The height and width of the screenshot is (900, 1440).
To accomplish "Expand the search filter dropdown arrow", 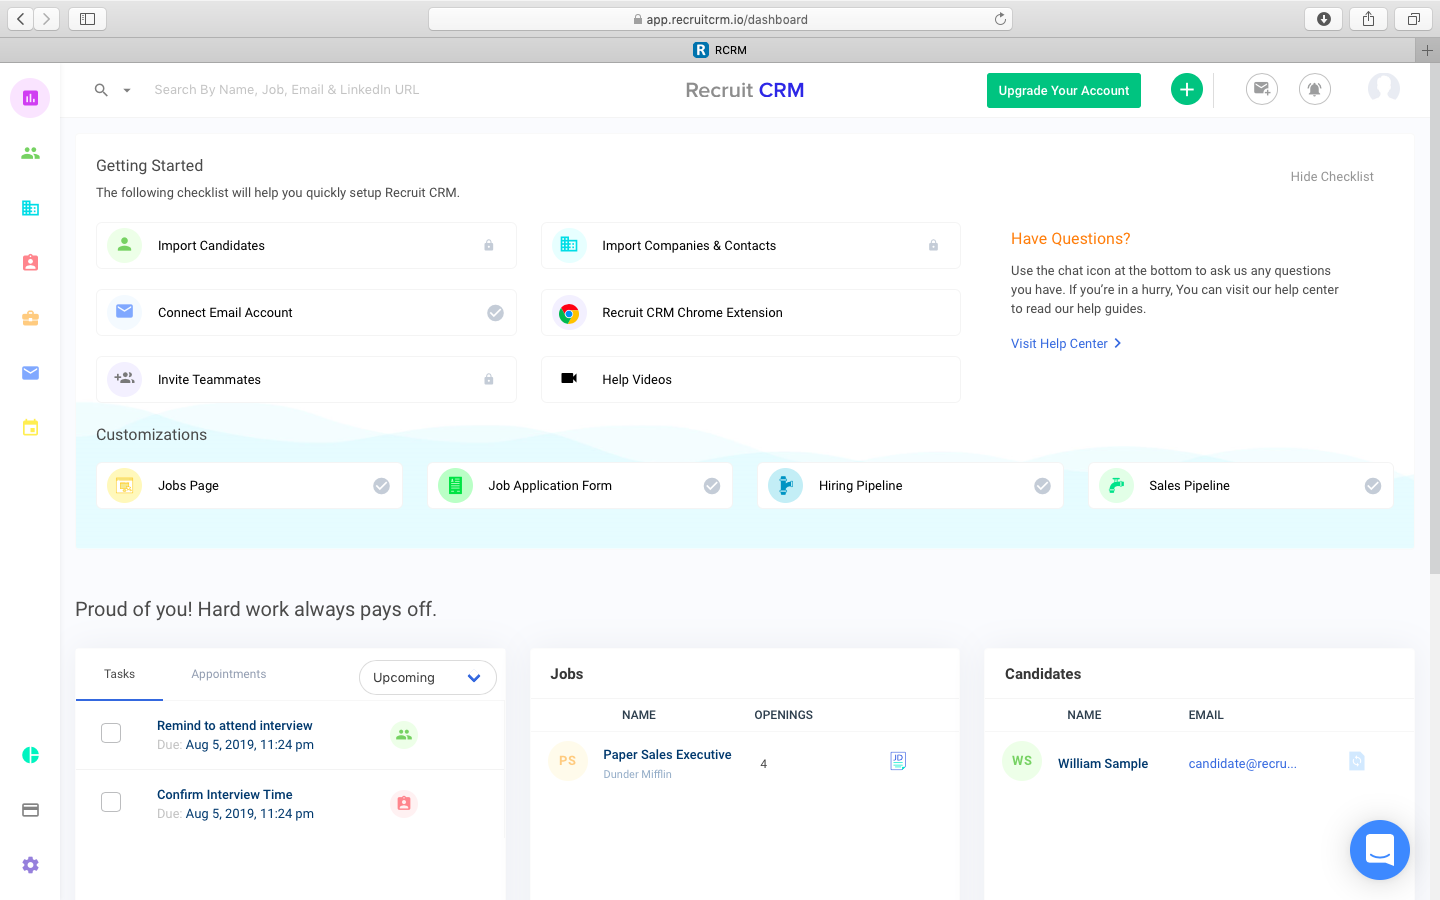I will pyautogui.click(x=127, y=90).
